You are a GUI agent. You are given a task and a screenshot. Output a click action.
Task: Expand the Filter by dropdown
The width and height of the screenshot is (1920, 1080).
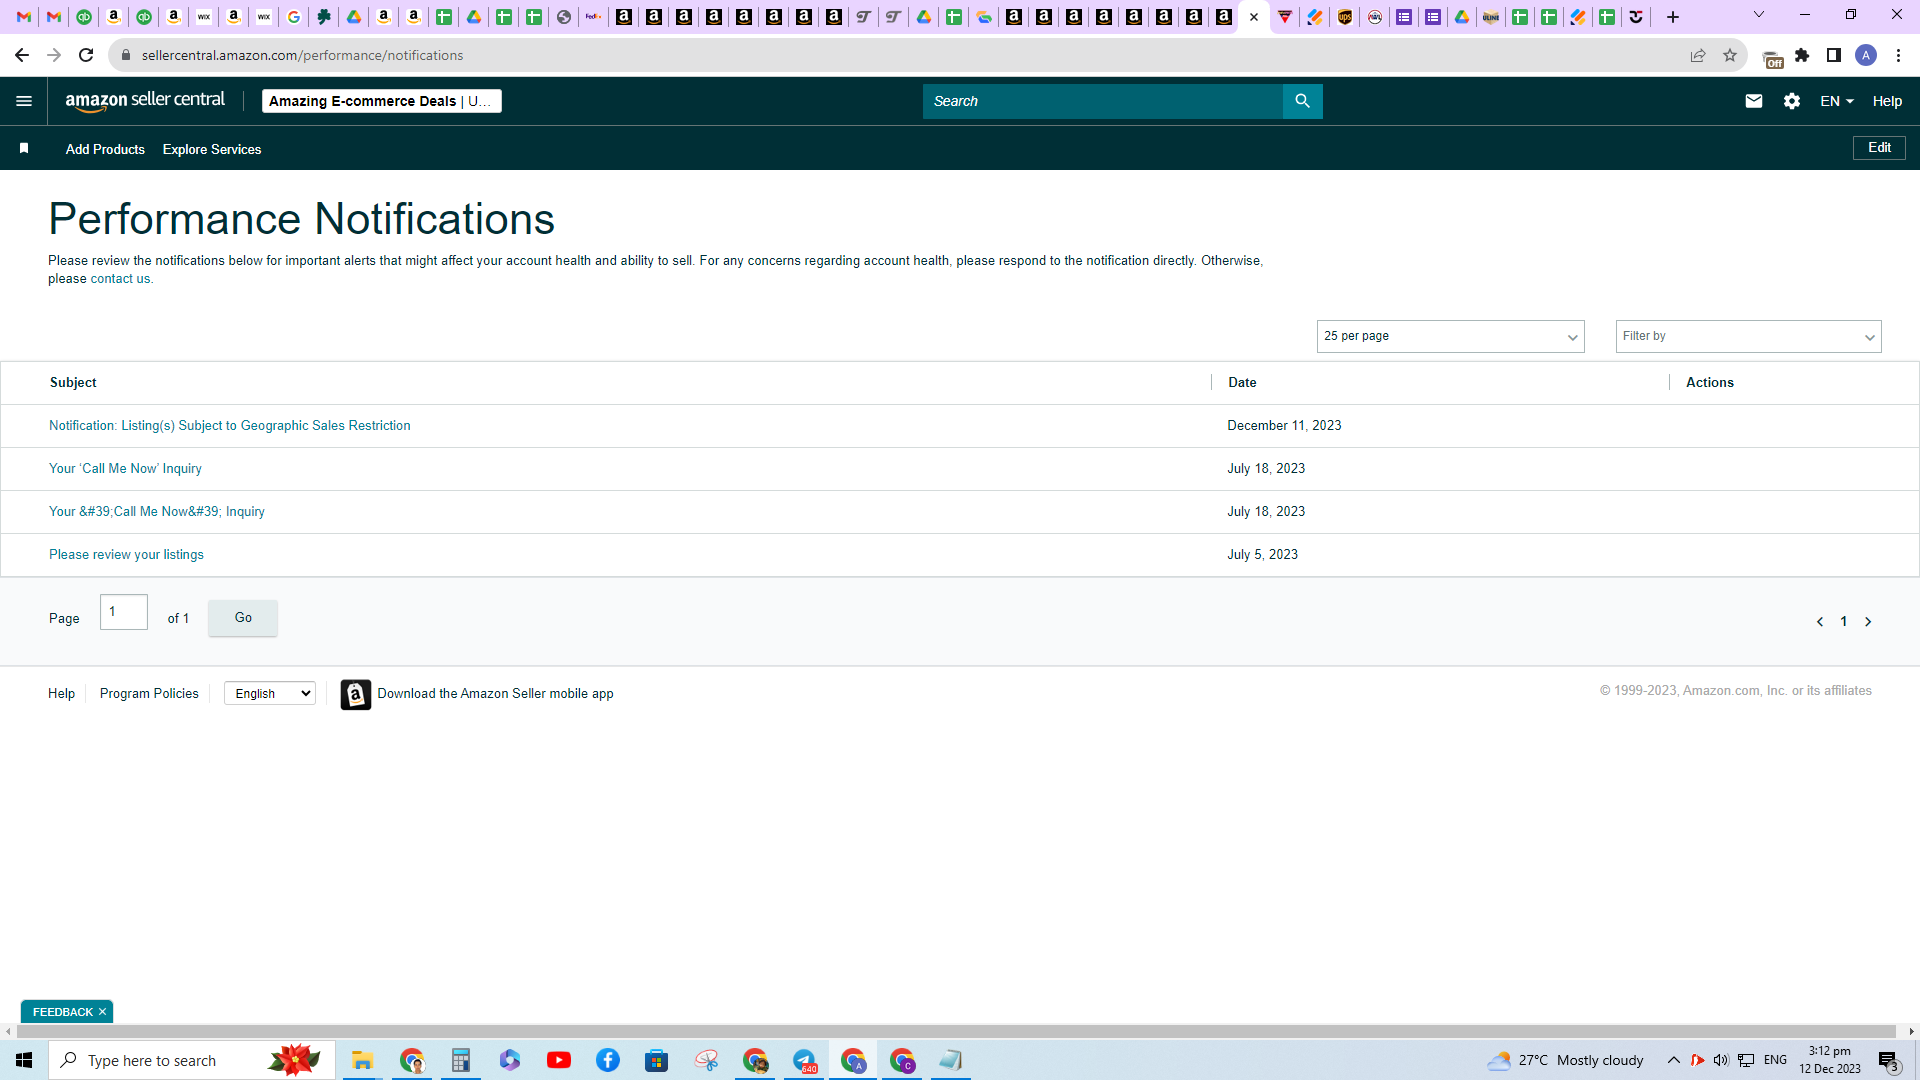click(x=1748, y=336)
